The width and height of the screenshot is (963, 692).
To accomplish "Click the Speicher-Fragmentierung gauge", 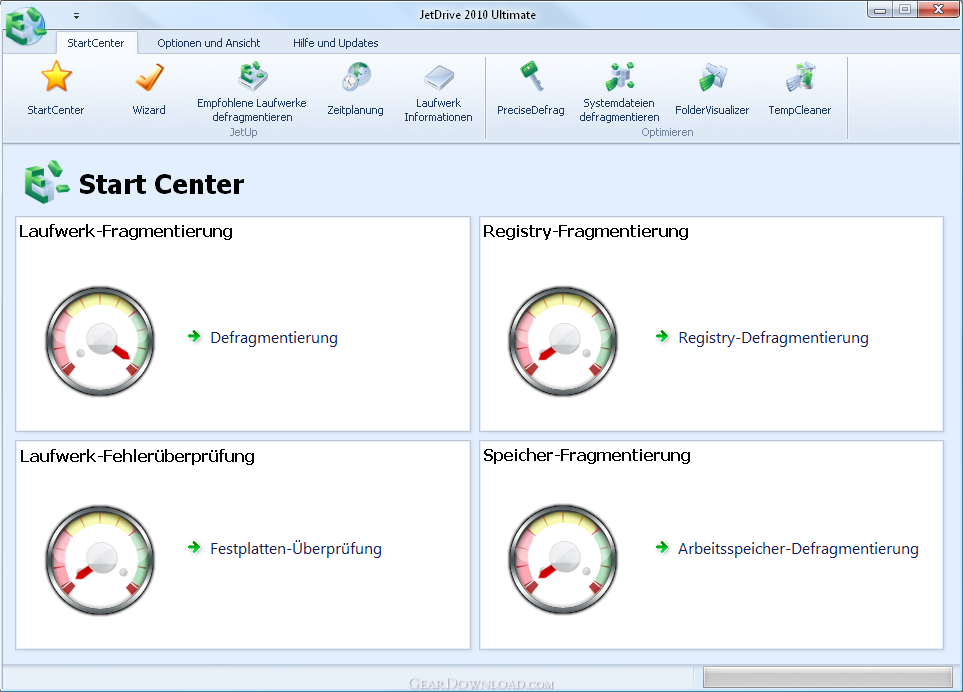I will coord(563,560).
